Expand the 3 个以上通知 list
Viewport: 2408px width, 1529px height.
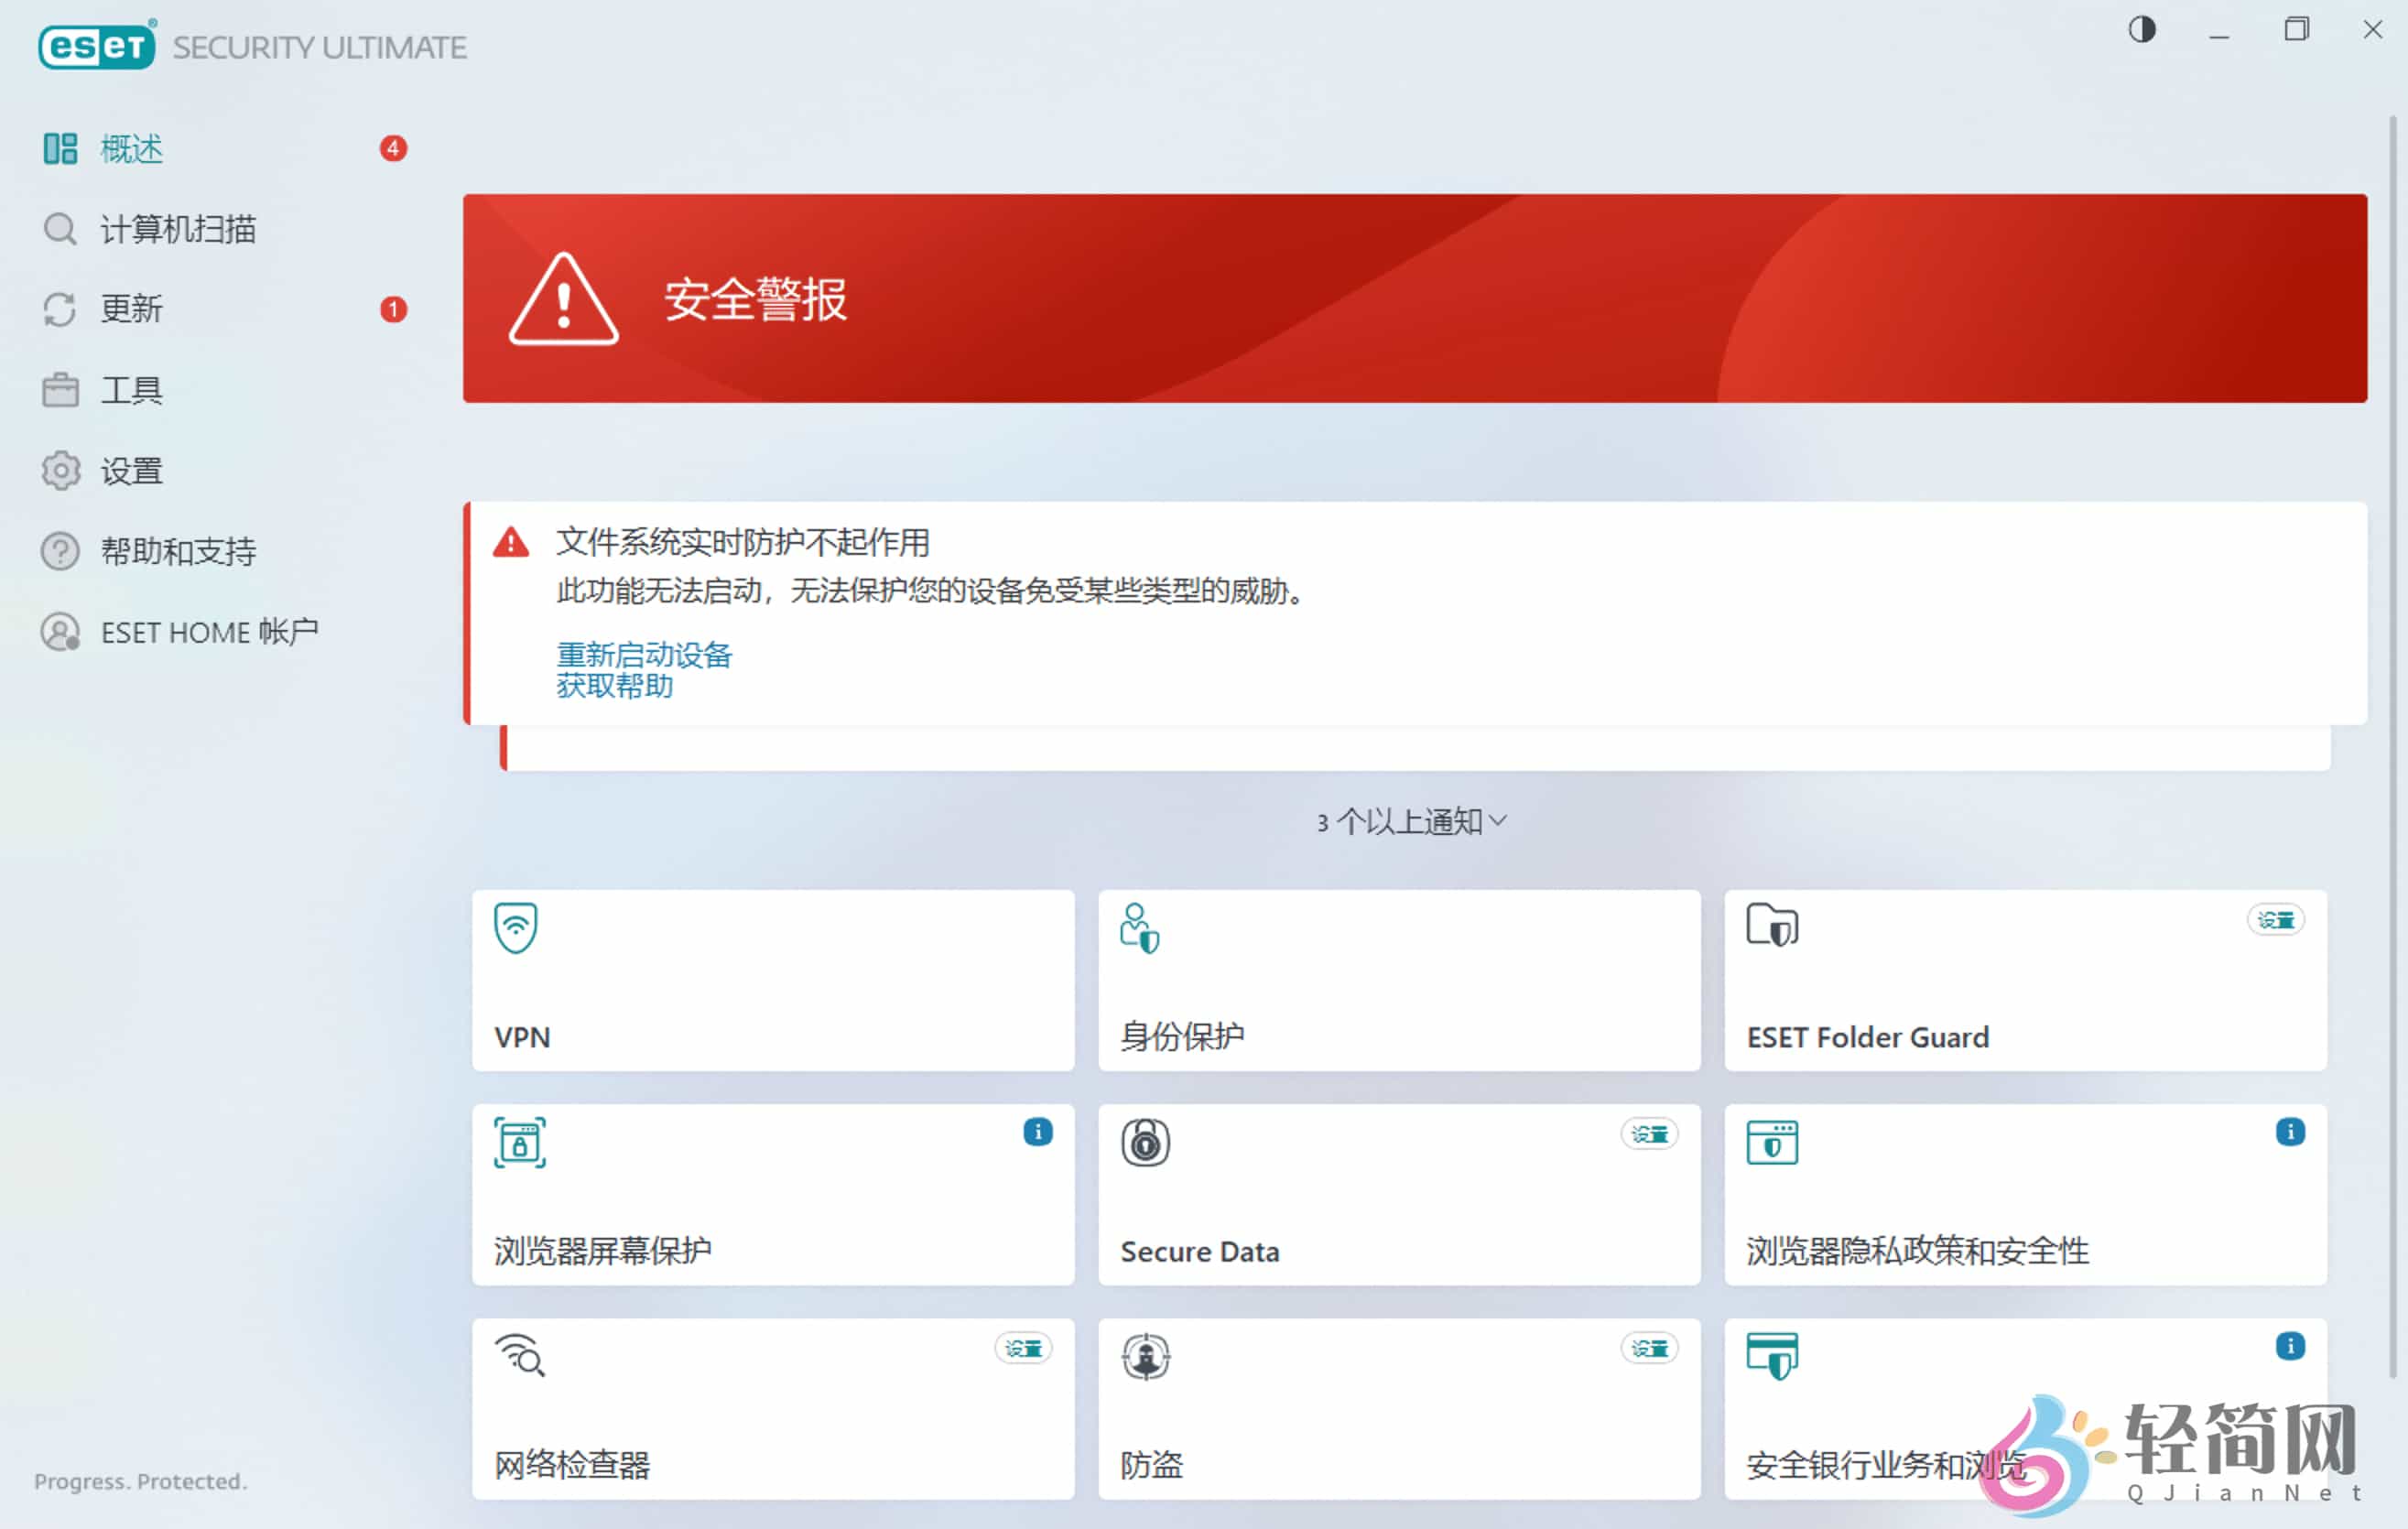pyautogui.click(x=1411, y=822)
